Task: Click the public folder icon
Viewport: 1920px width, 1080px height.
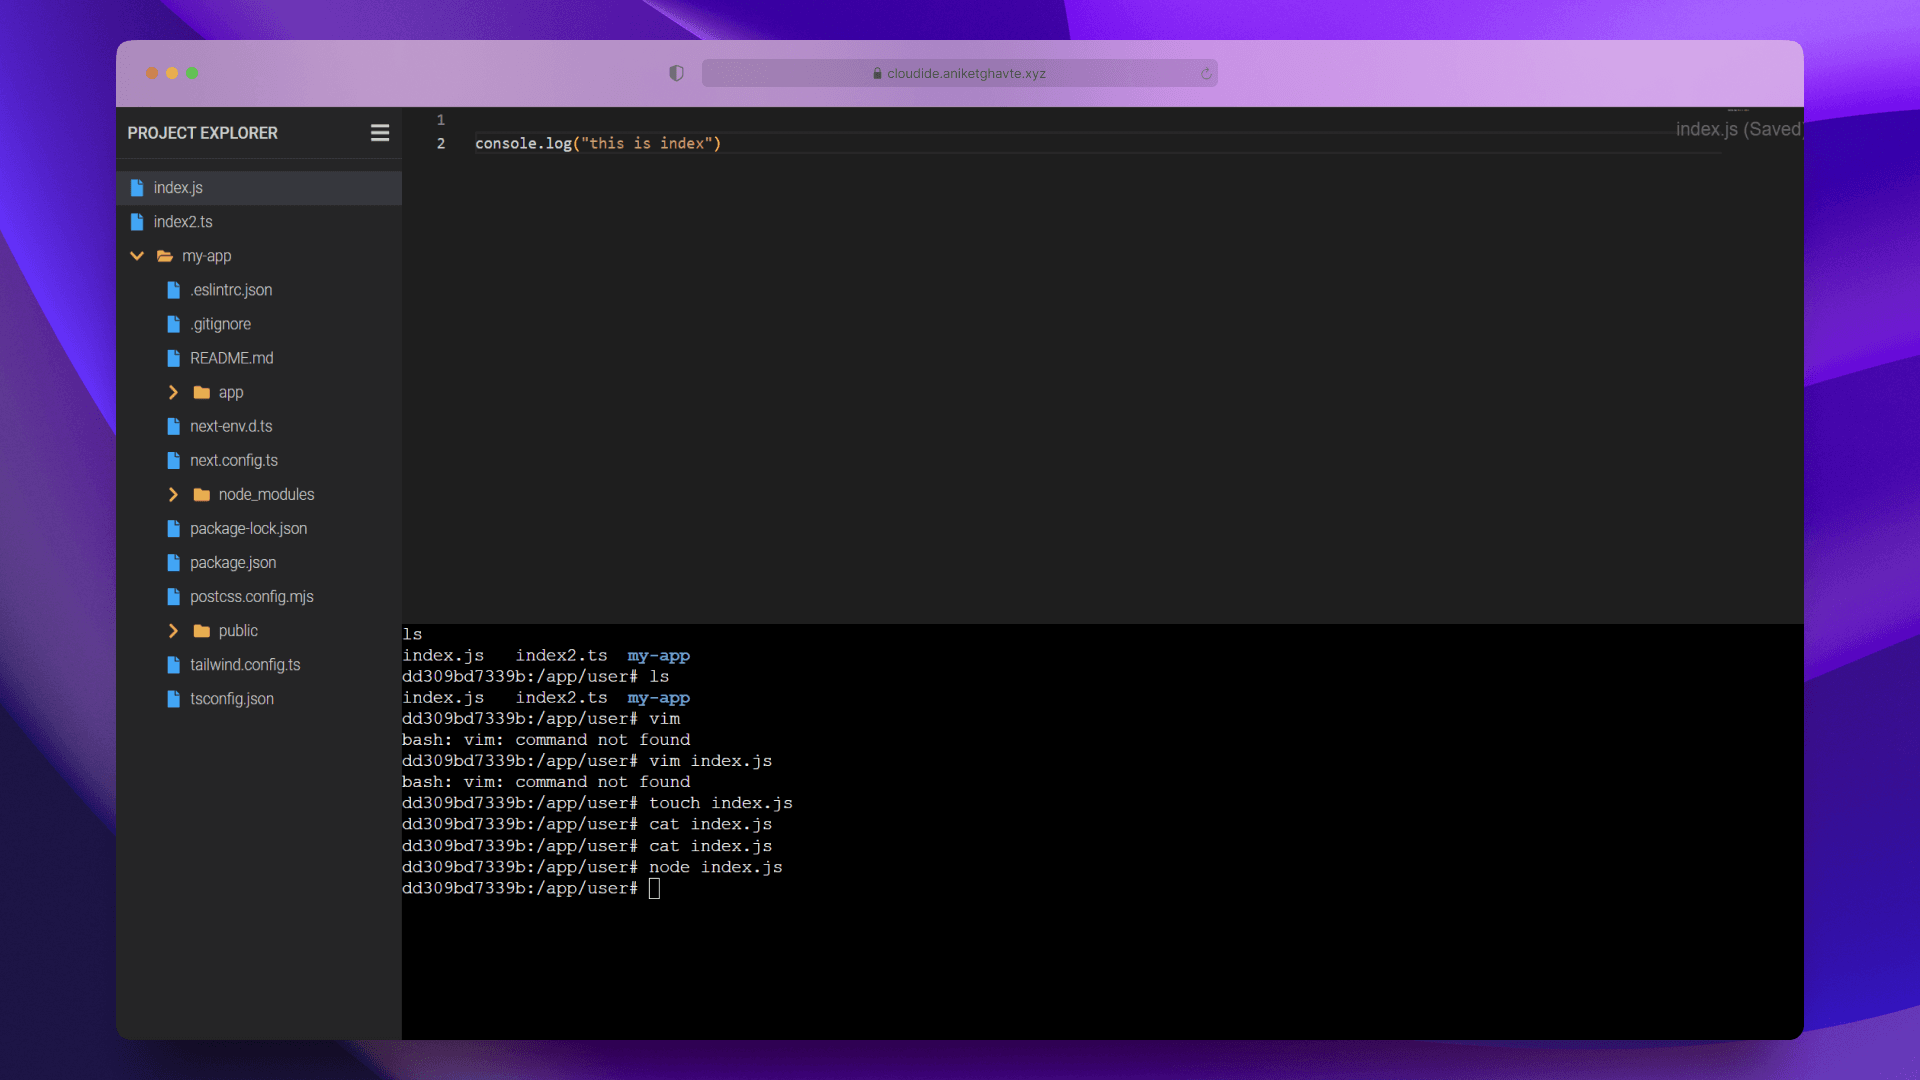Action: pos(201,631)
